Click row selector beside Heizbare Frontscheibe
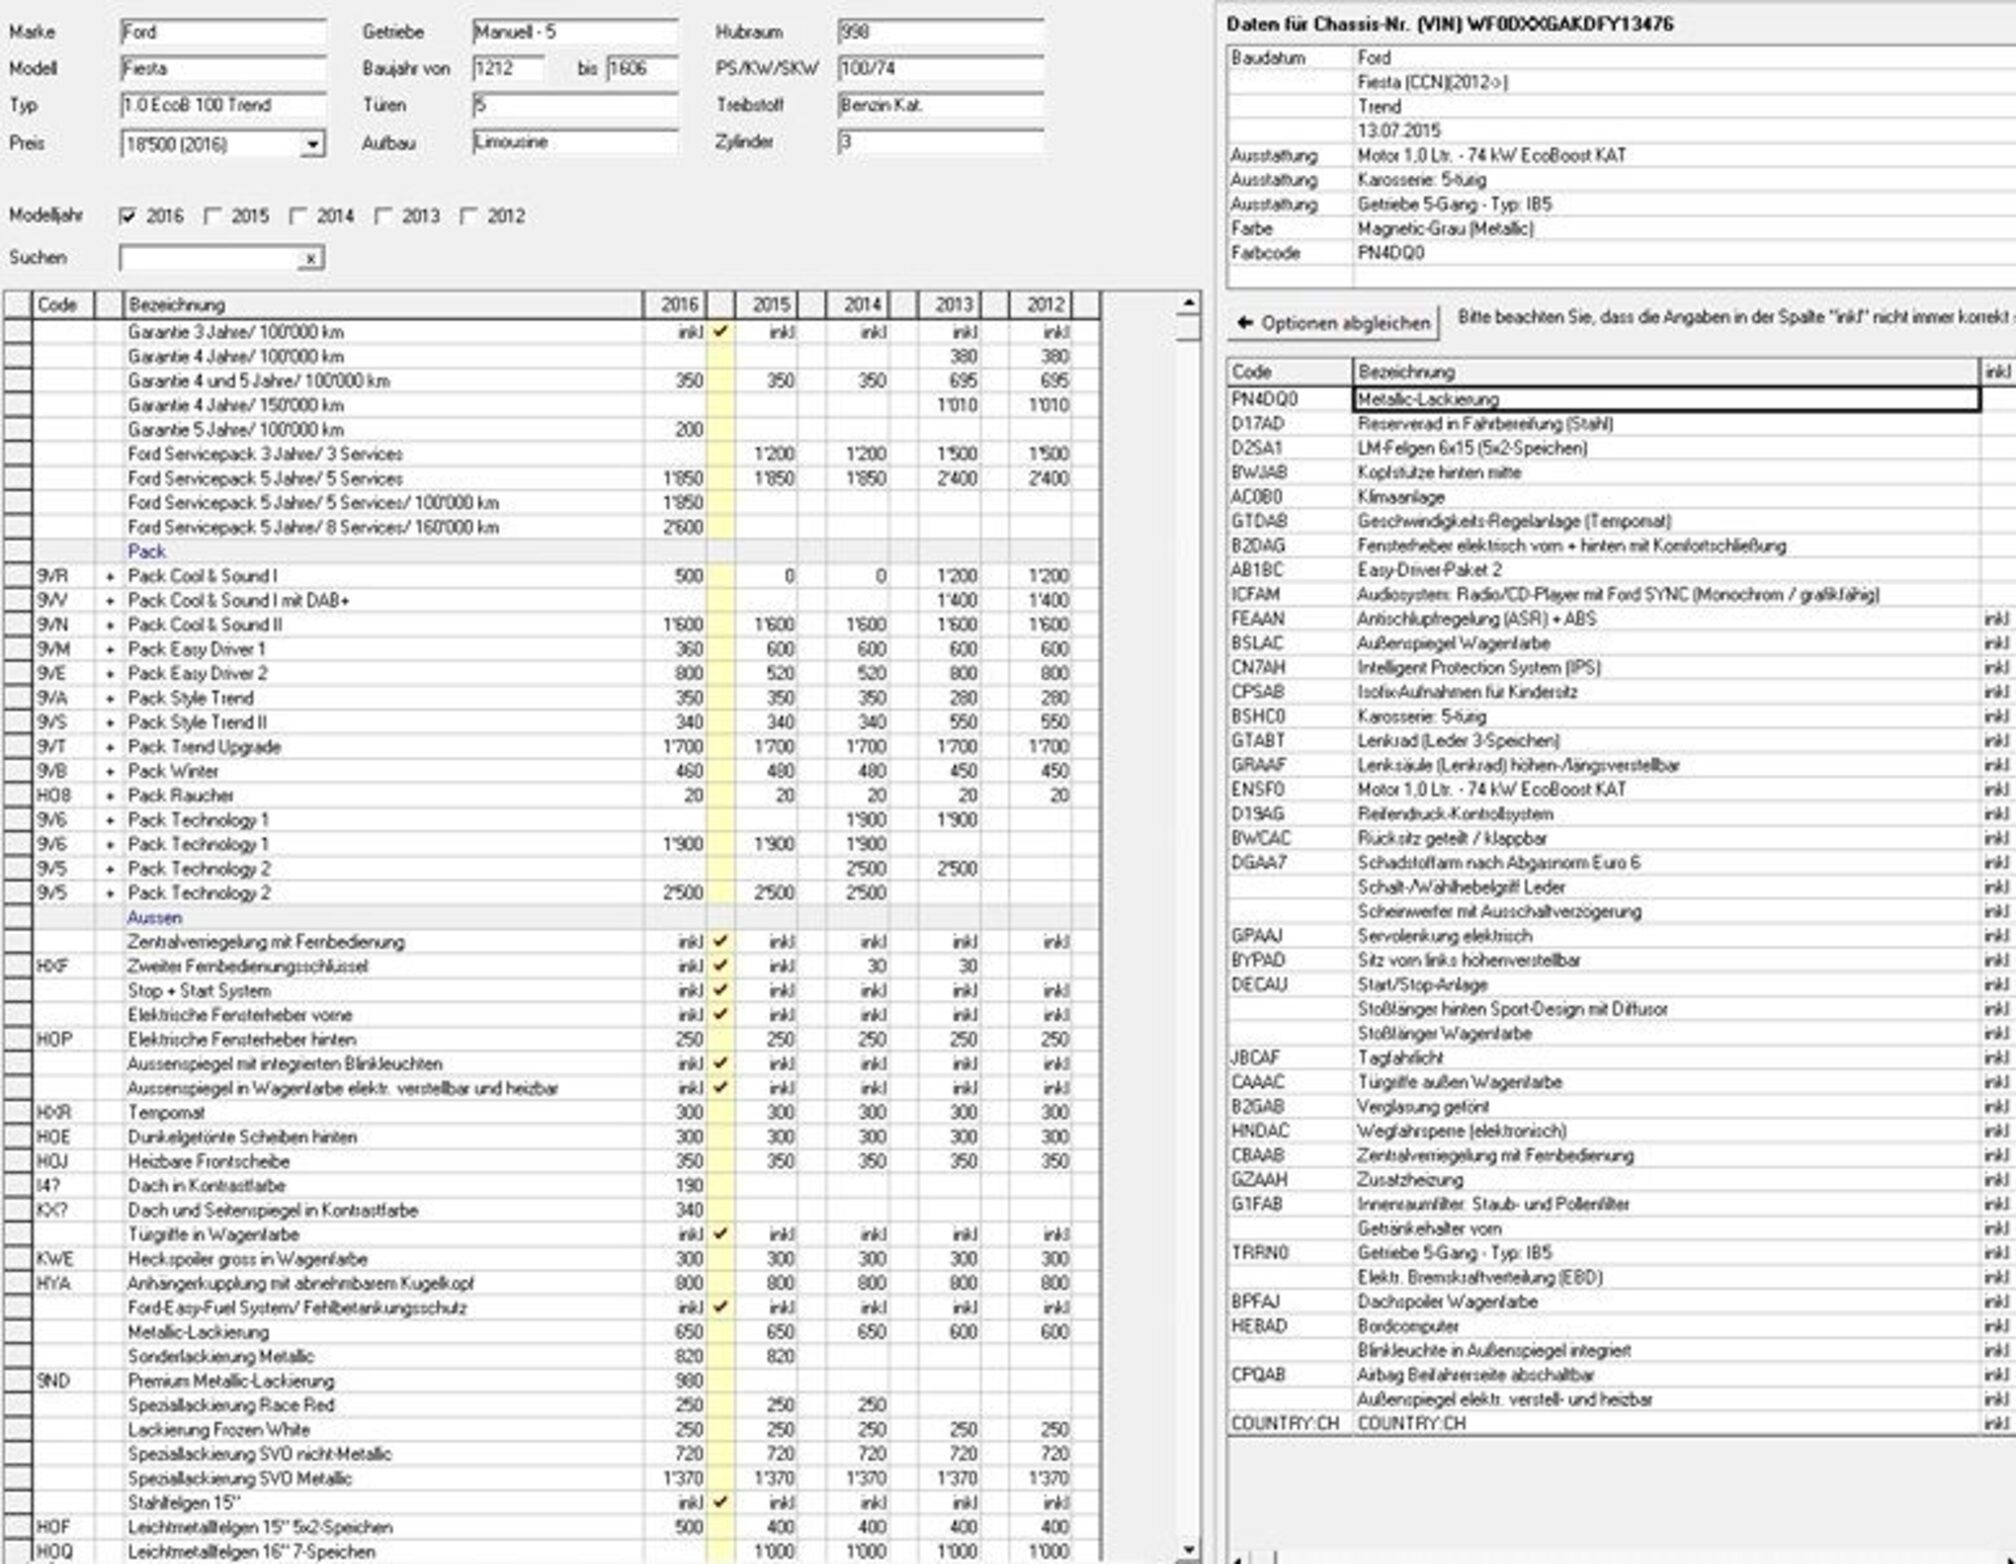Image resolution: width=2016 pixels, height=1564 pixels. [17, 1161]
